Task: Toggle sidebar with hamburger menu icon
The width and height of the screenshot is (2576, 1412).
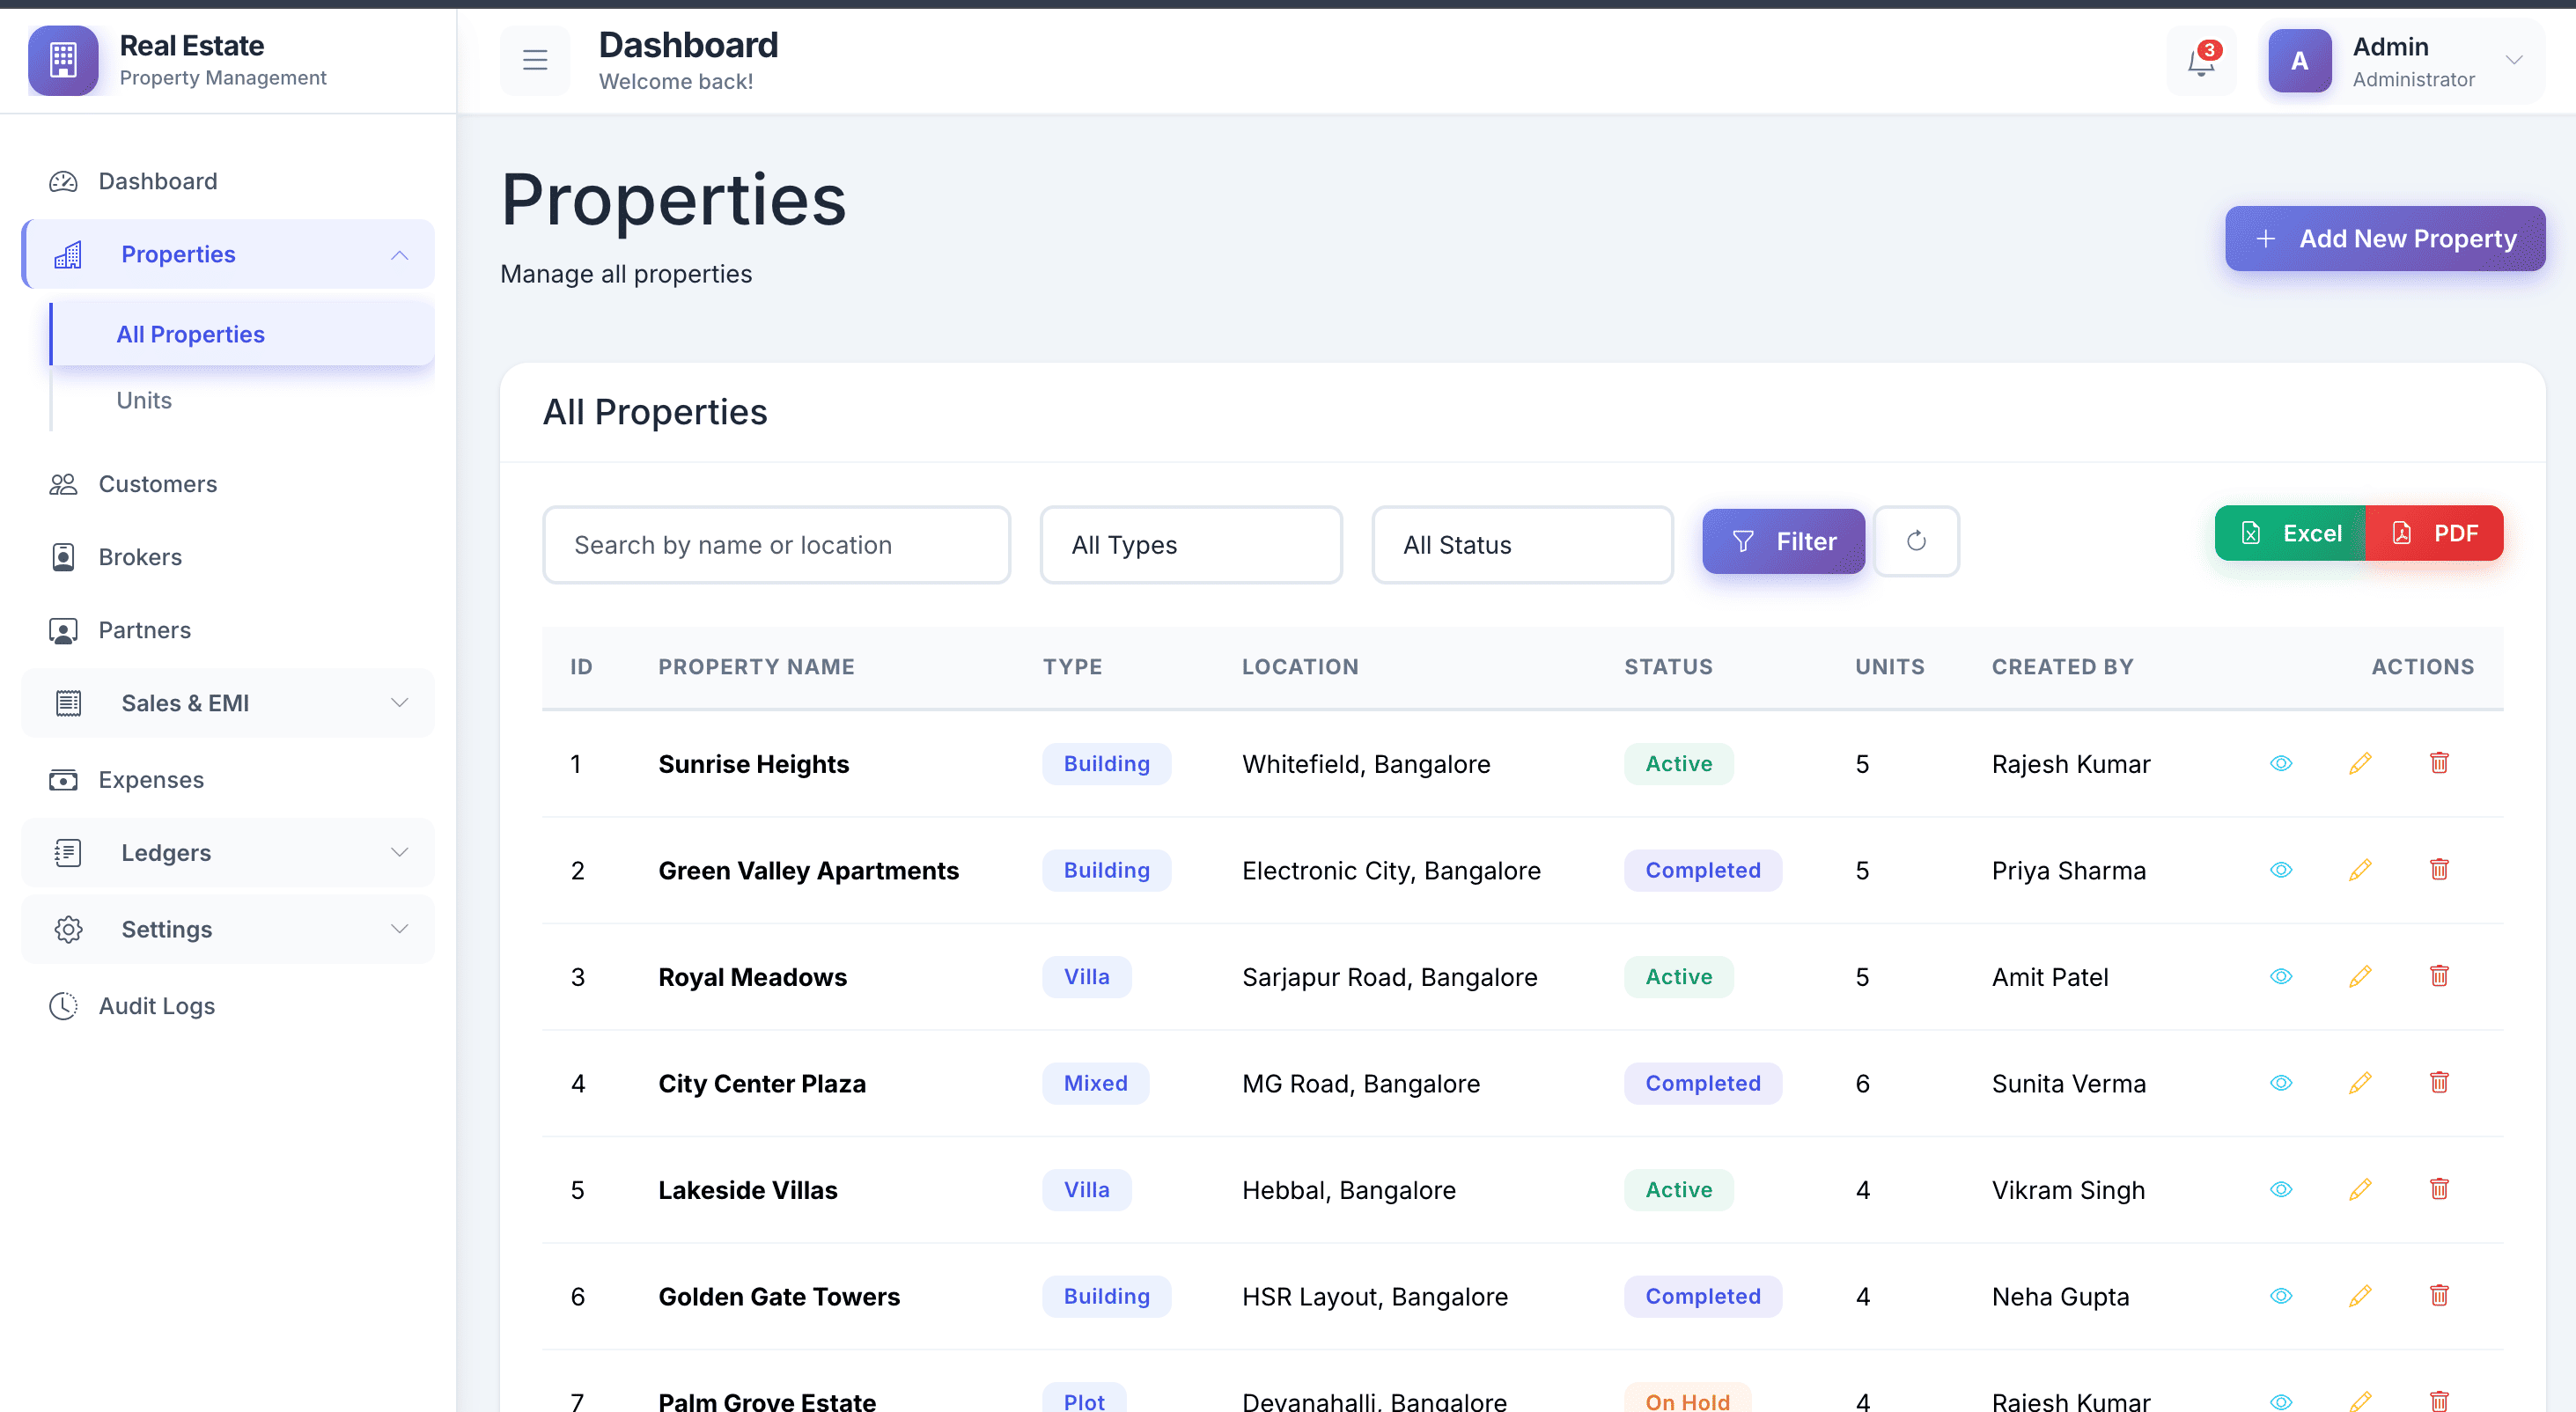Action: 535,61
